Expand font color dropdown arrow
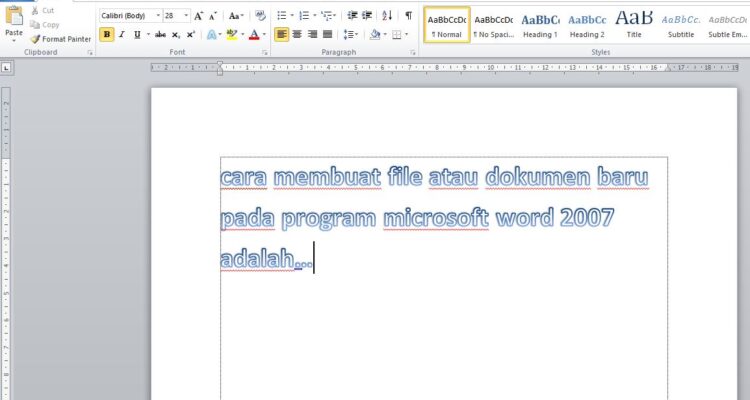 tap(265, 34)
